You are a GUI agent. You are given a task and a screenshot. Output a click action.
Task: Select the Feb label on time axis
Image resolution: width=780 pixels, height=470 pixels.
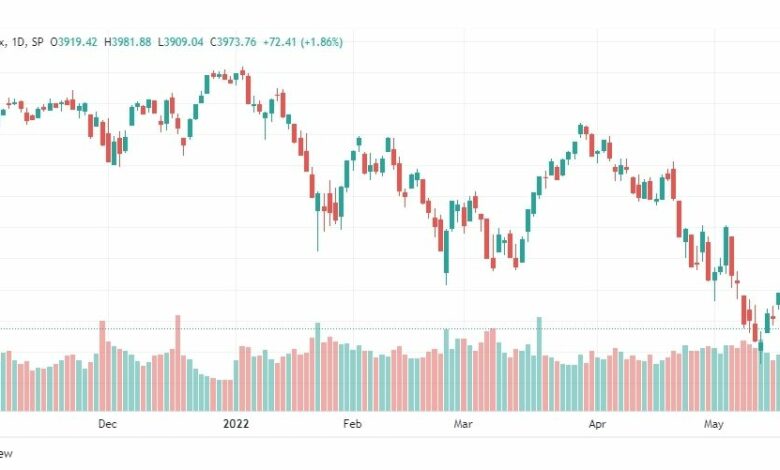(x=352, y=424)
